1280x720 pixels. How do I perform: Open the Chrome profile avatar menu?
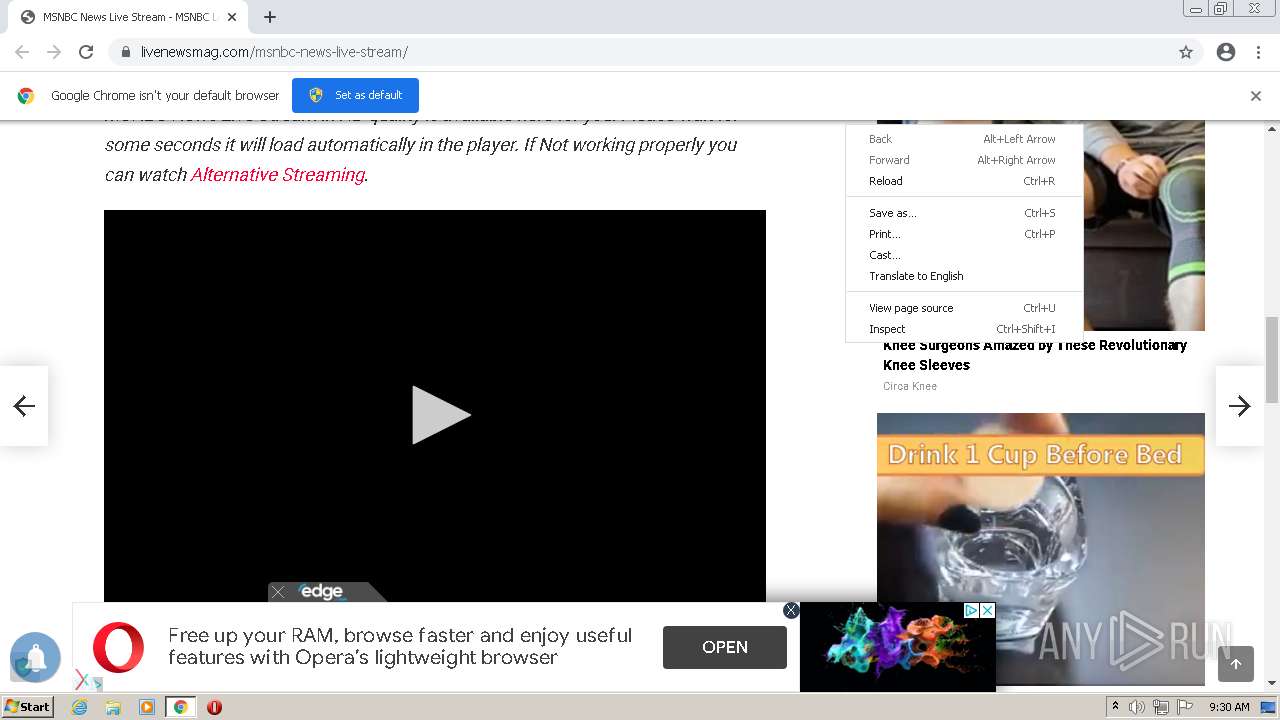tap(1226, 52)
